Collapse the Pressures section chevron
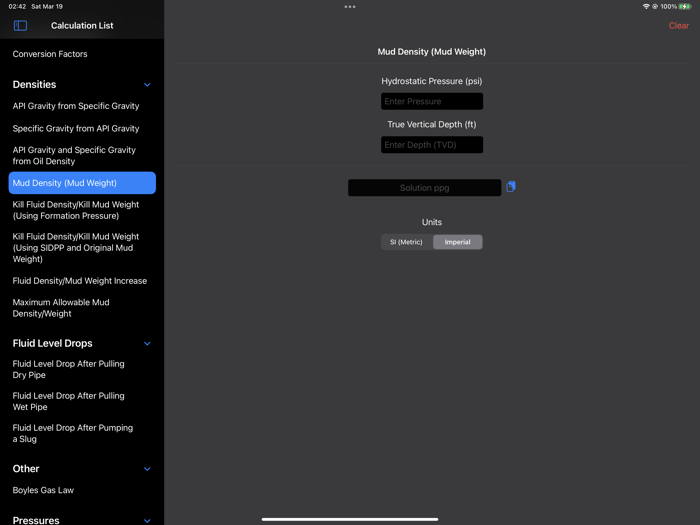This screenshot has width=700, height=525. point(147,521)
